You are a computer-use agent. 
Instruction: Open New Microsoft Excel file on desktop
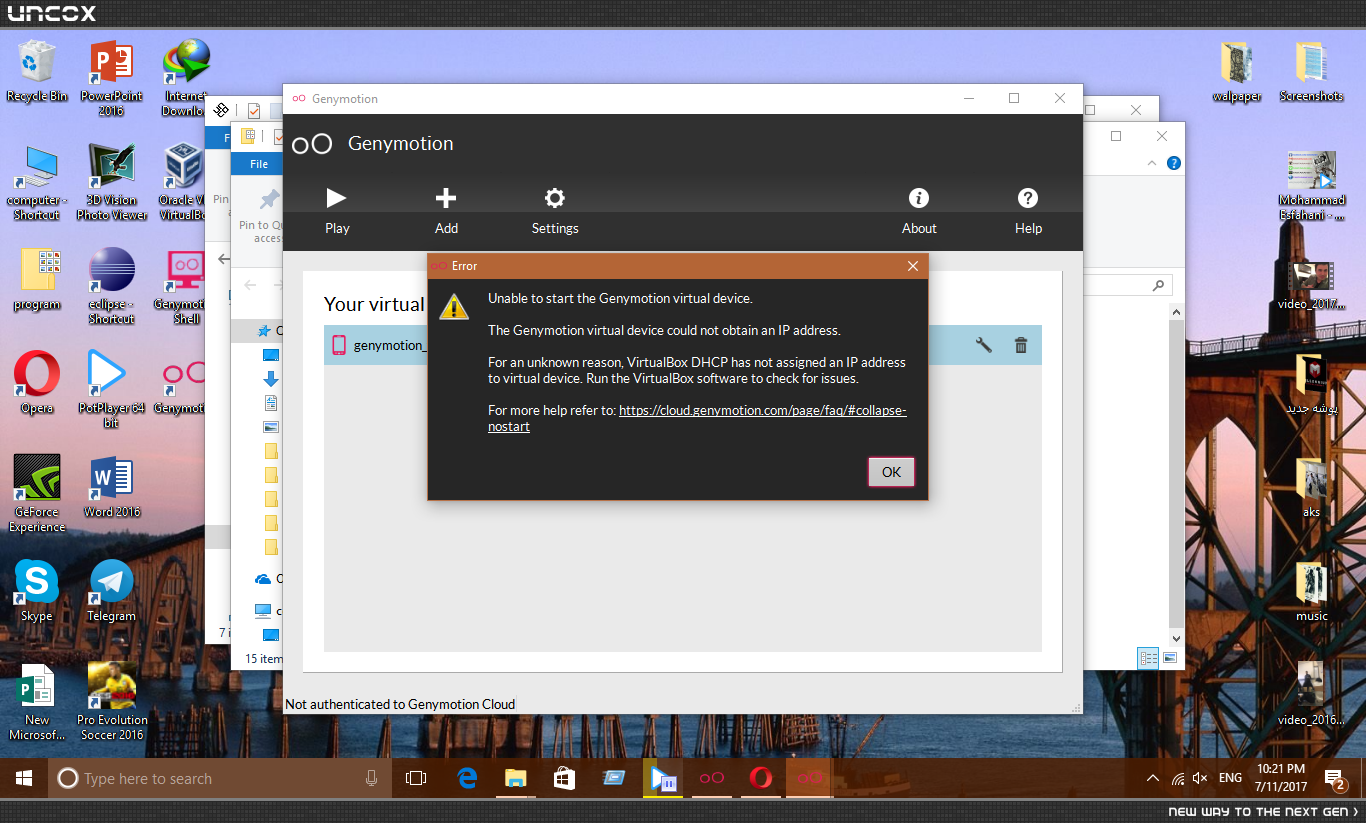(37, 702)
